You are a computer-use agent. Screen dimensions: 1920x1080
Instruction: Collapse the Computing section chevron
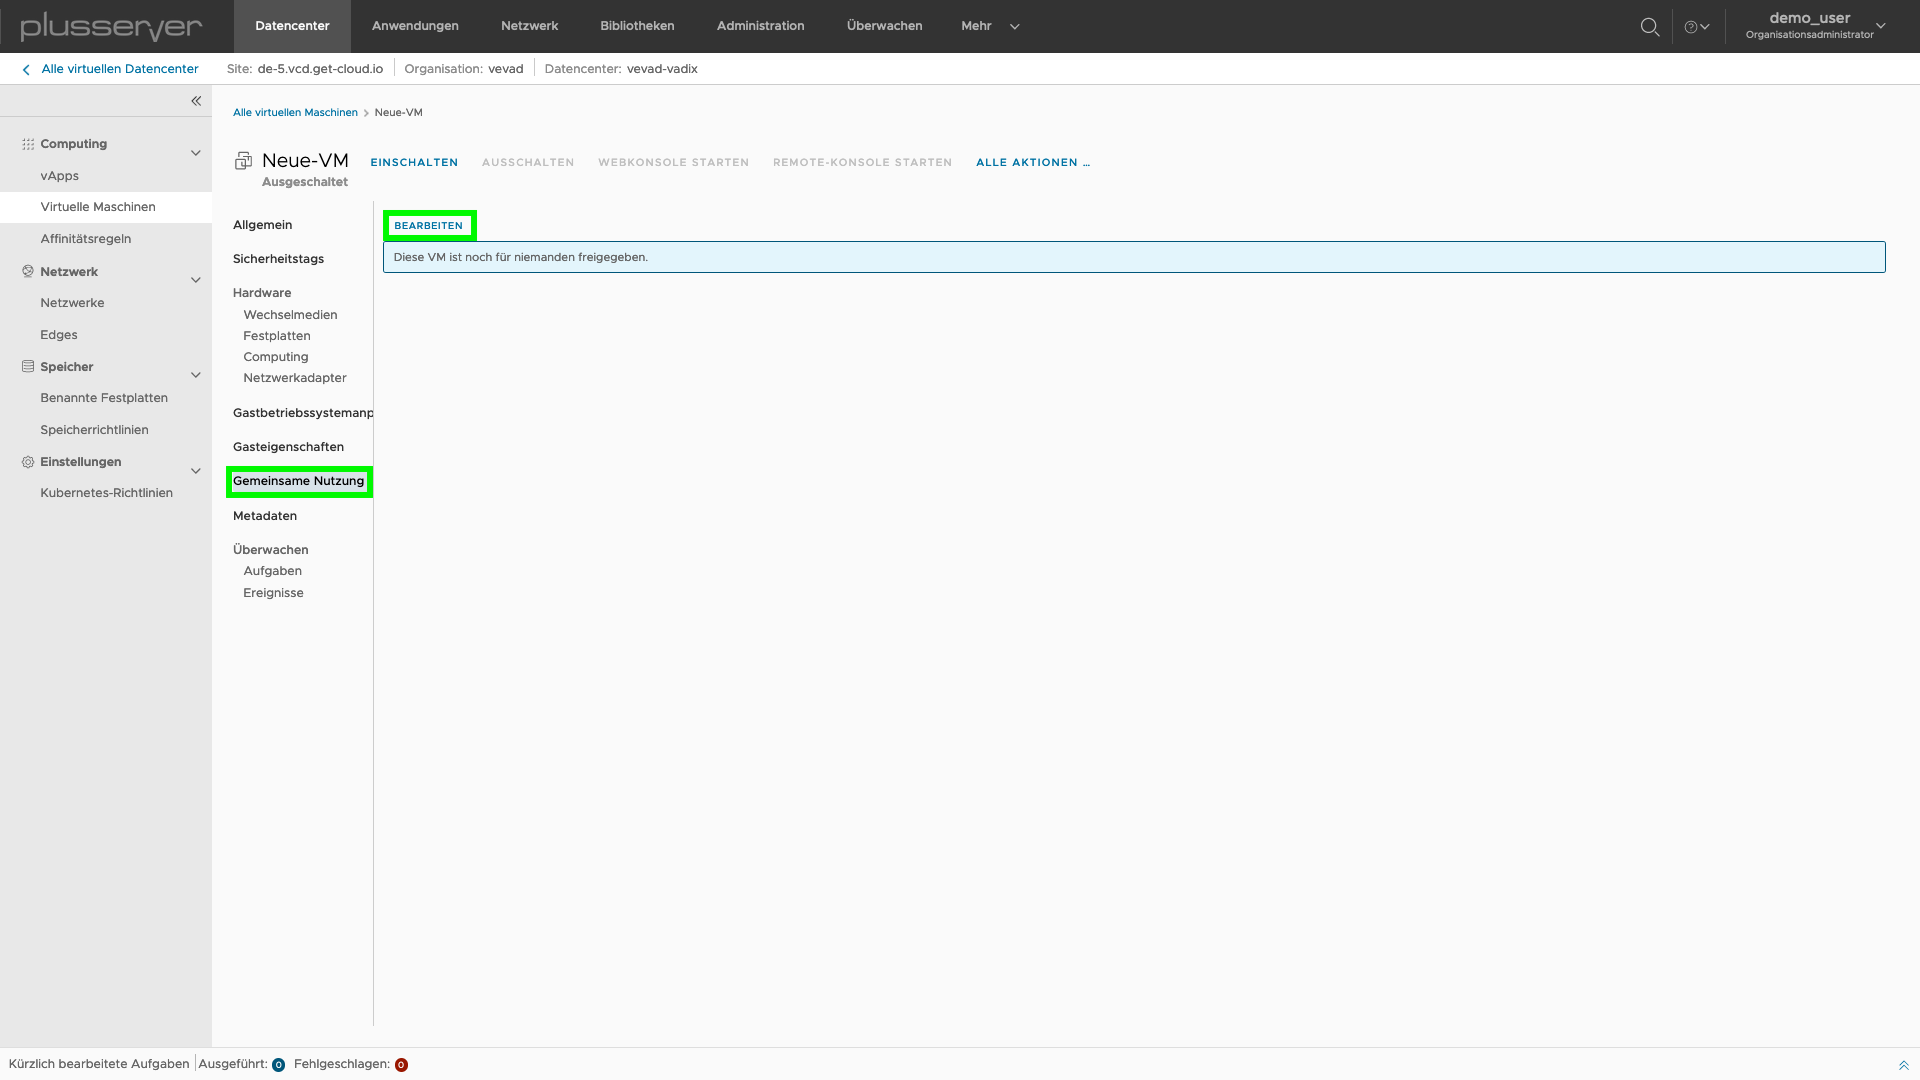point(196,153)
